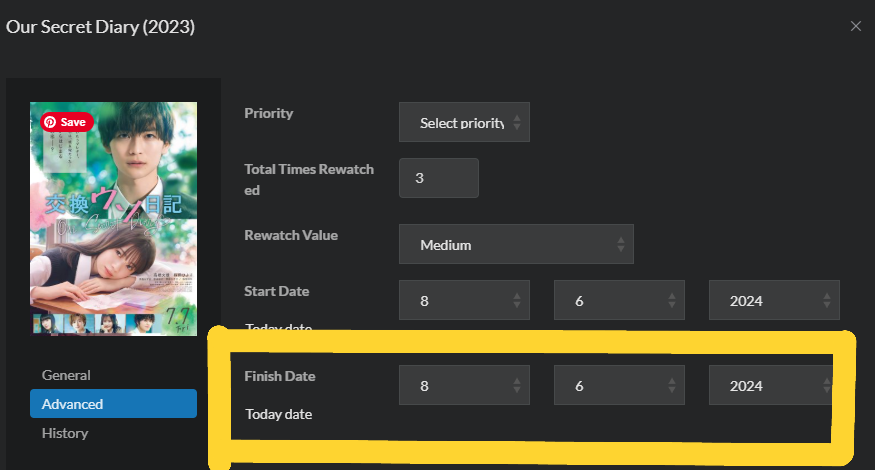
Task: Close the Our Secret Diary dialog
Action: [x=855, y=26]
